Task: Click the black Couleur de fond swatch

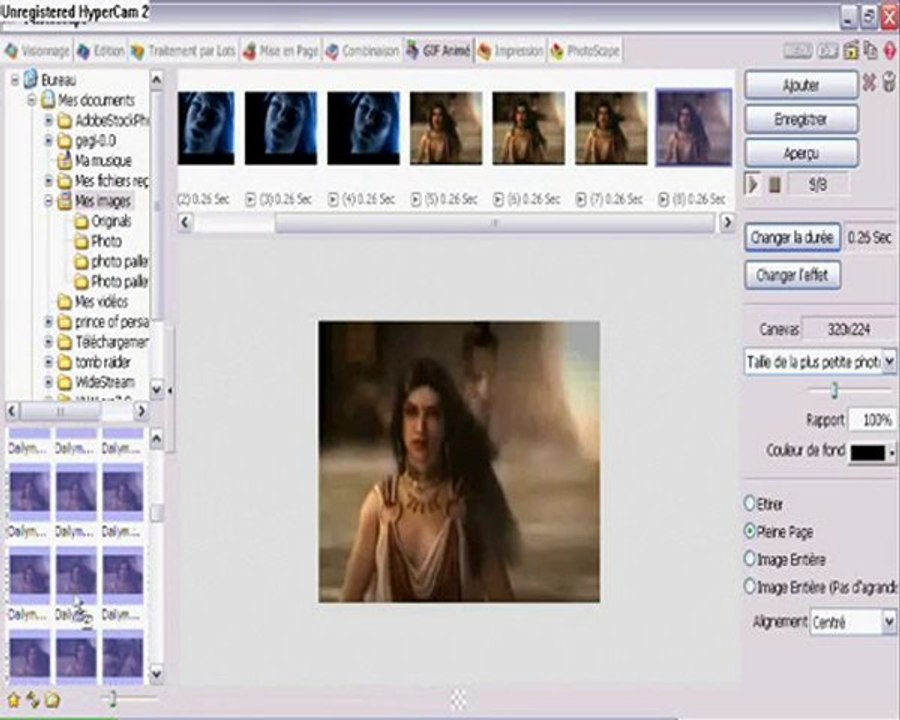Action: click(x=868, y=452)
